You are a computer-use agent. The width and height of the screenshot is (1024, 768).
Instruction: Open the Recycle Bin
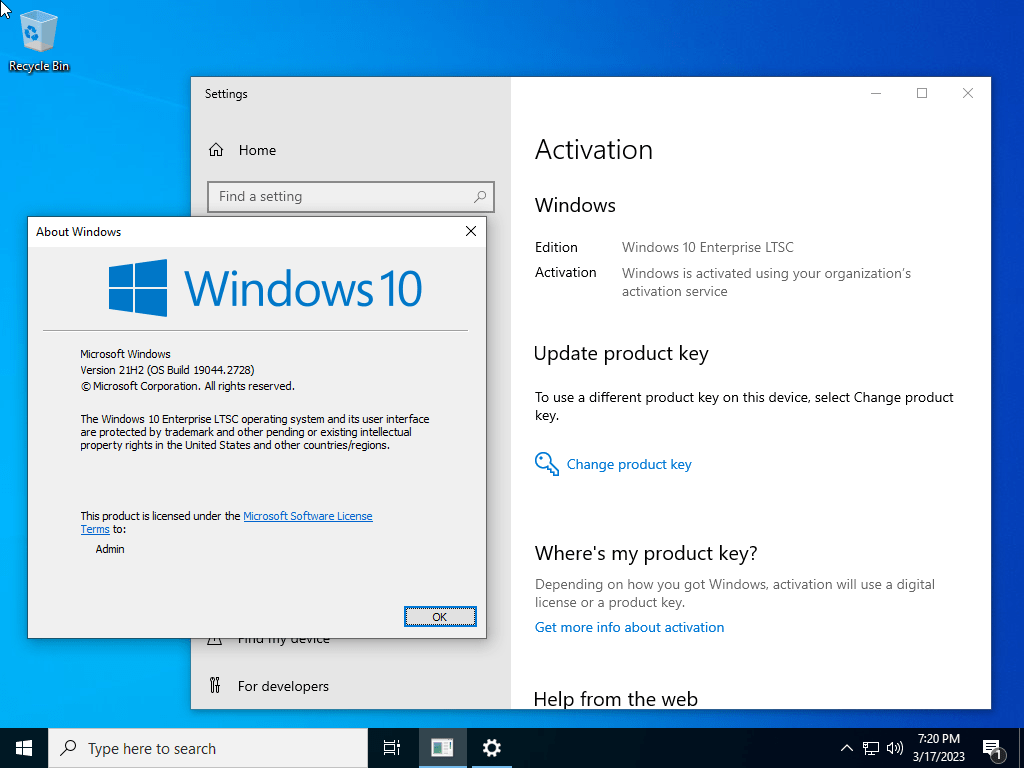point(38,30)
